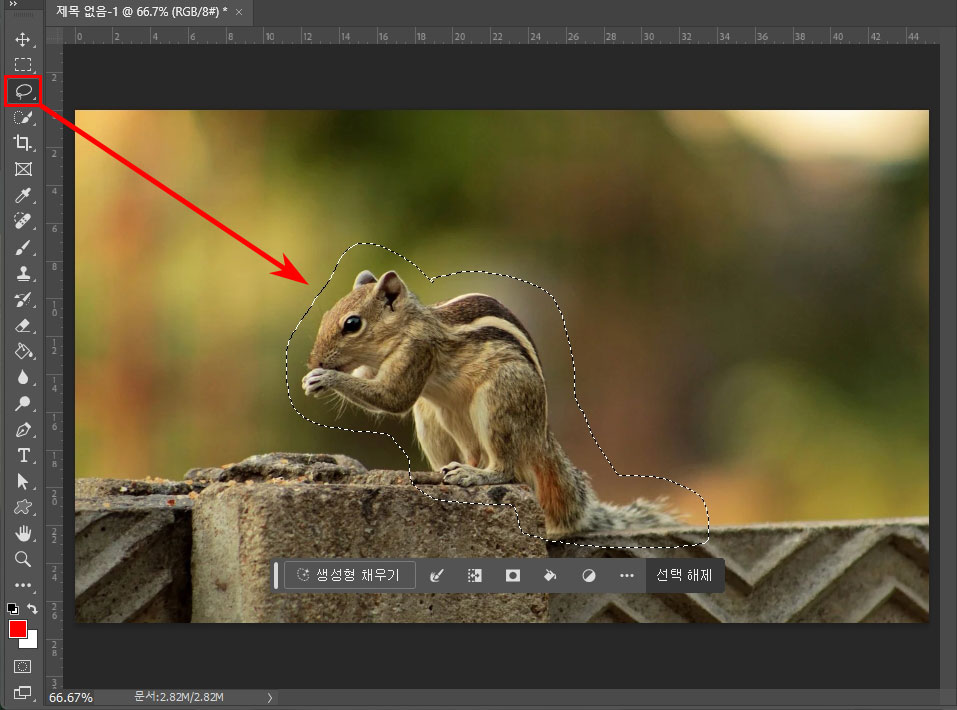957x710 pixels.
Task: Select the History Brush tool
Action: tap(23, 299)
